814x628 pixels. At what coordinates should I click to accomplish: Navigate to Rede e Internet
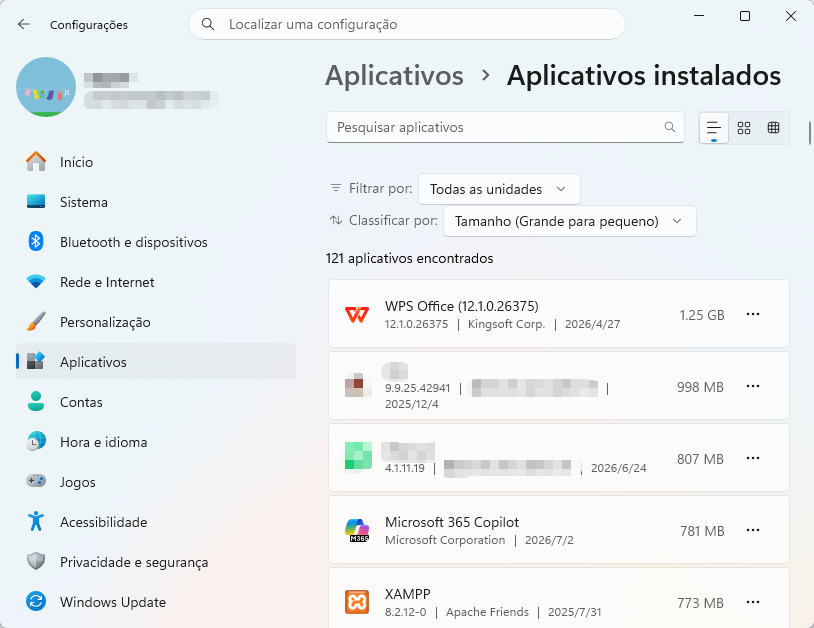coord(156,282)
